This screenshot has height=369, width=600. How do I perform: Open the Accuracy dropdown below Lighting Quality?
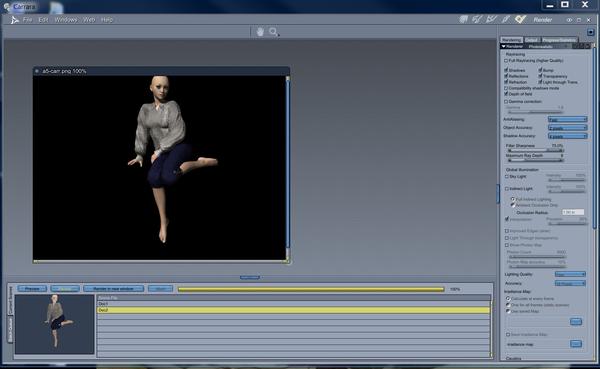[x=570, y=283]
